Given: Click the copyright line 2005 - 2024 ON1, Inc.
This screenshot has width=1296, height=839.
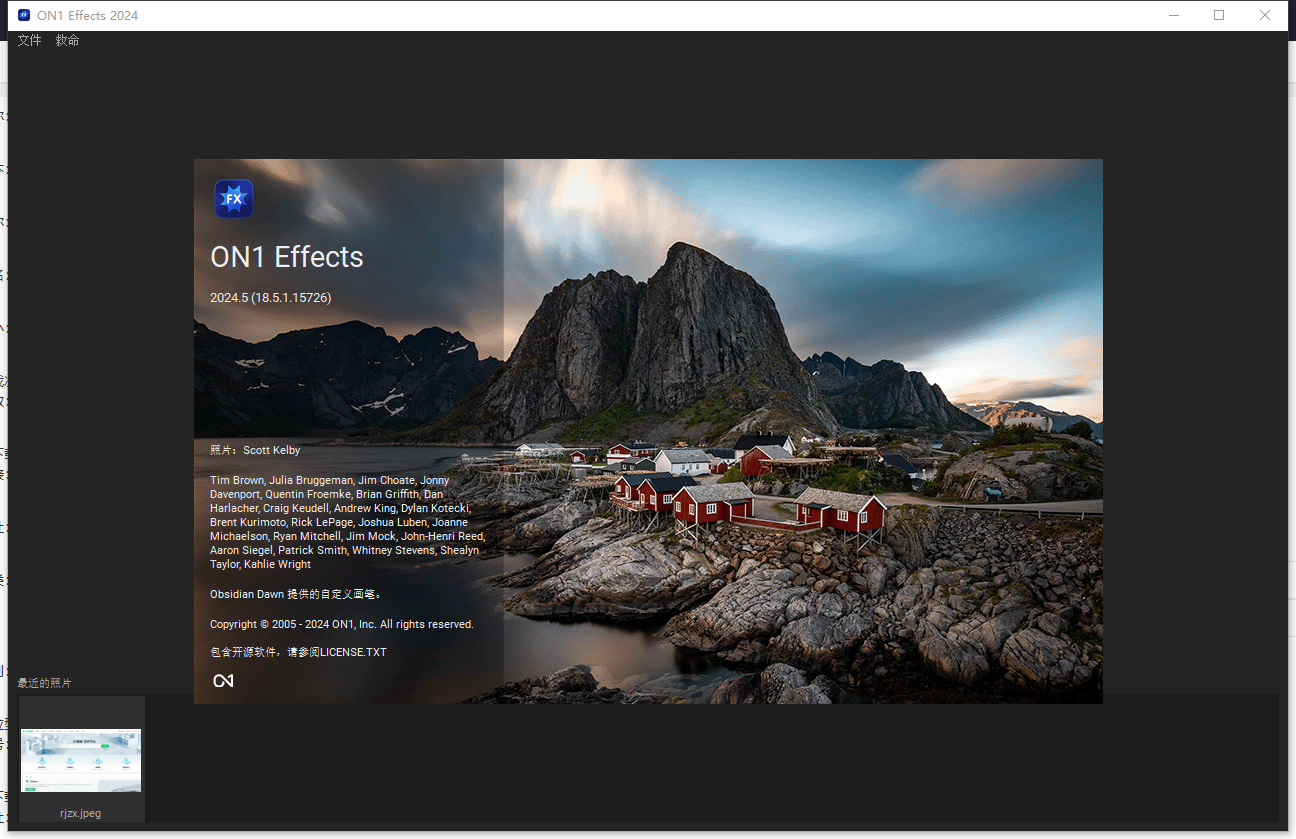Looking at the screenshot, I should coord(342,624).
